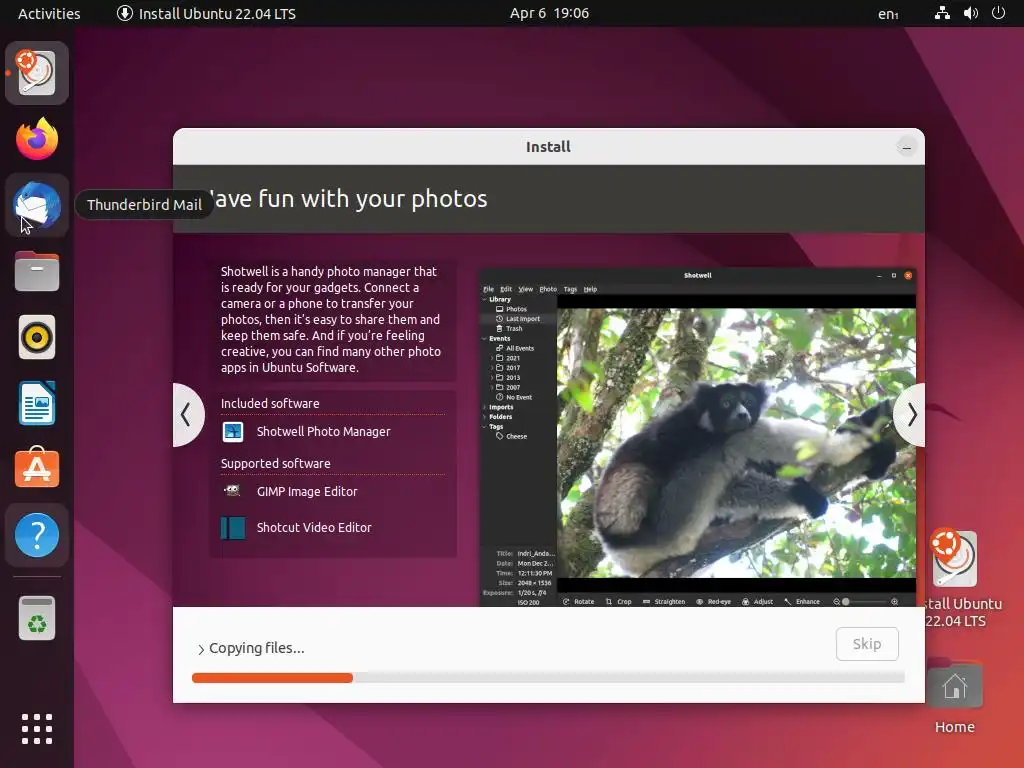Click the "Shotwell Photo Manager" label

[x=323, y=432]
